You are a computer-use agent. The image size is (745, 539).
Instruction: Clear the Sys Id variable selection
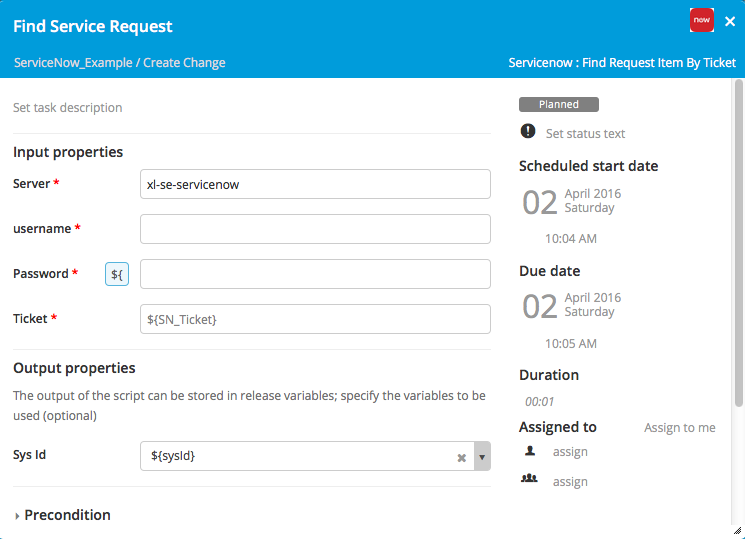click(461, 458)
